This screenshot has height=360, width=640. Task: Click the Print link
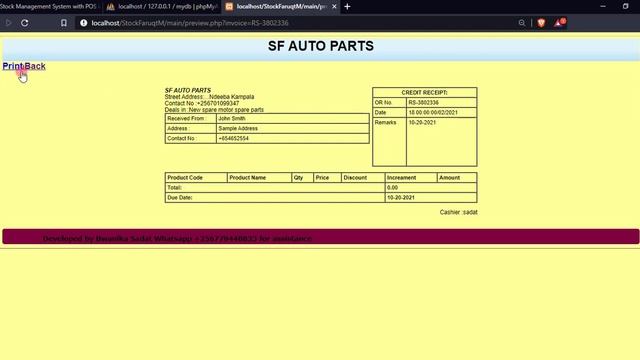(13, 66)
